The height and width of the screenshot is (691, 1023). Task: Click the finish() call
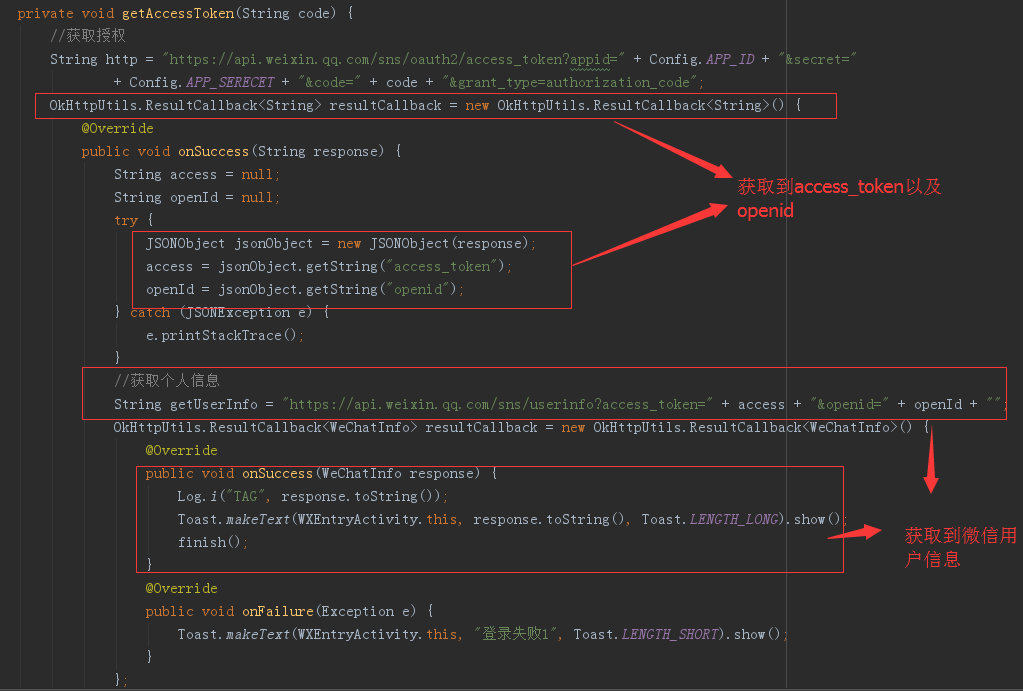pyautogui.click(x=212, y=542)
